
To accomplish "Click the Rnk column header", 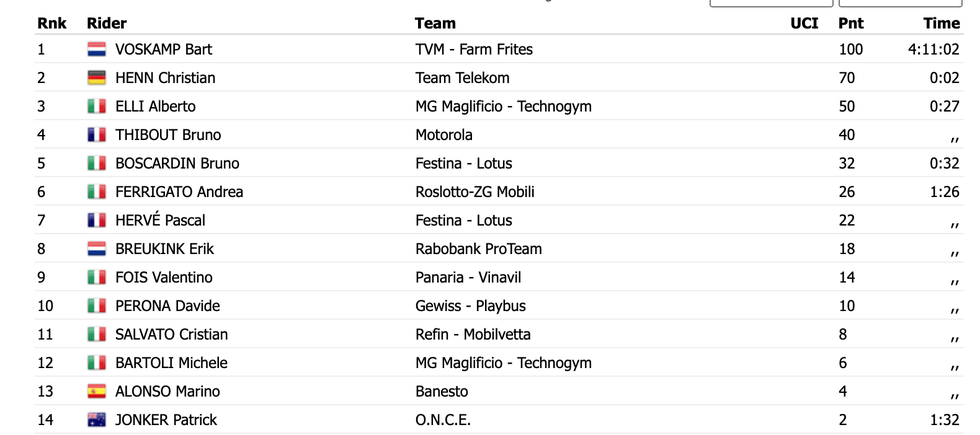I will (x=52, y=24).
